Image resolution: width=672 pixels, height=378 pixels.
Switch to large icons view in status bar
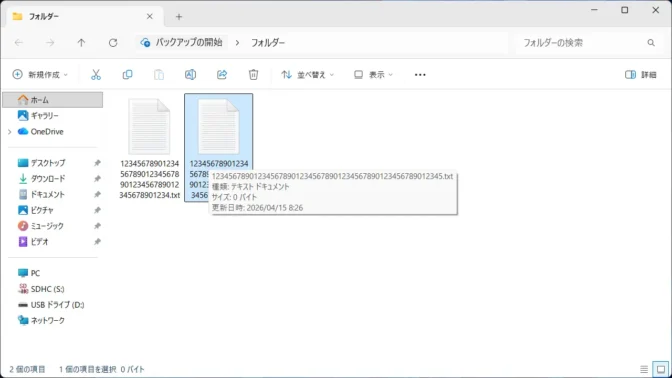pyautogui.click(x=661, y=369)
